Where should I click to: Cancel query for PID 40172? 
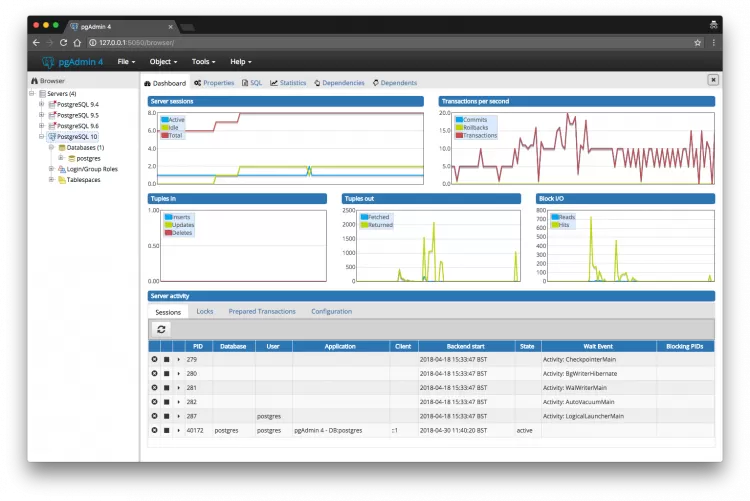click(x=166, y=430)
